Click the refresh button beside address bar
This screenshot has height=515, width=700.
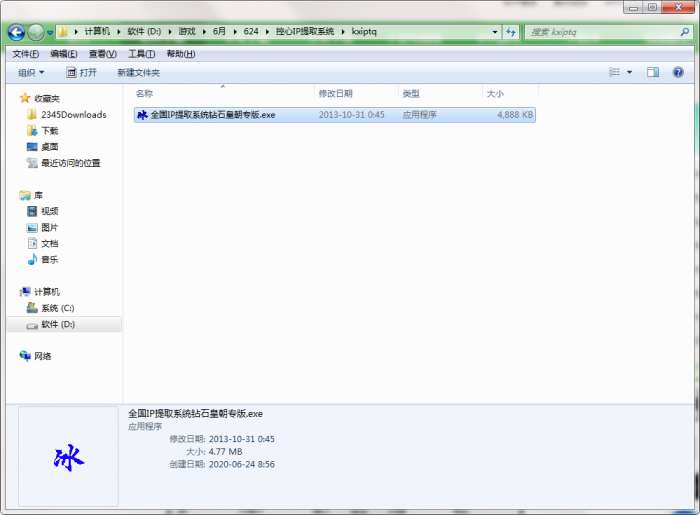[511, 32]
